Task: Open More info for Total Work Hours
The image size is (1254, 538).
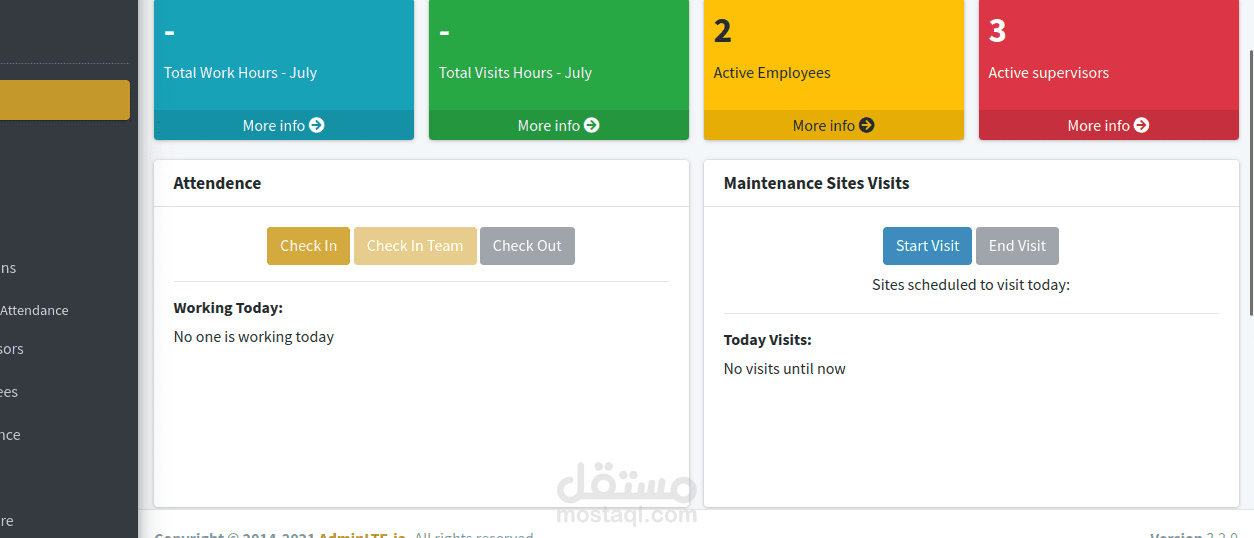Action: (284, 125)
